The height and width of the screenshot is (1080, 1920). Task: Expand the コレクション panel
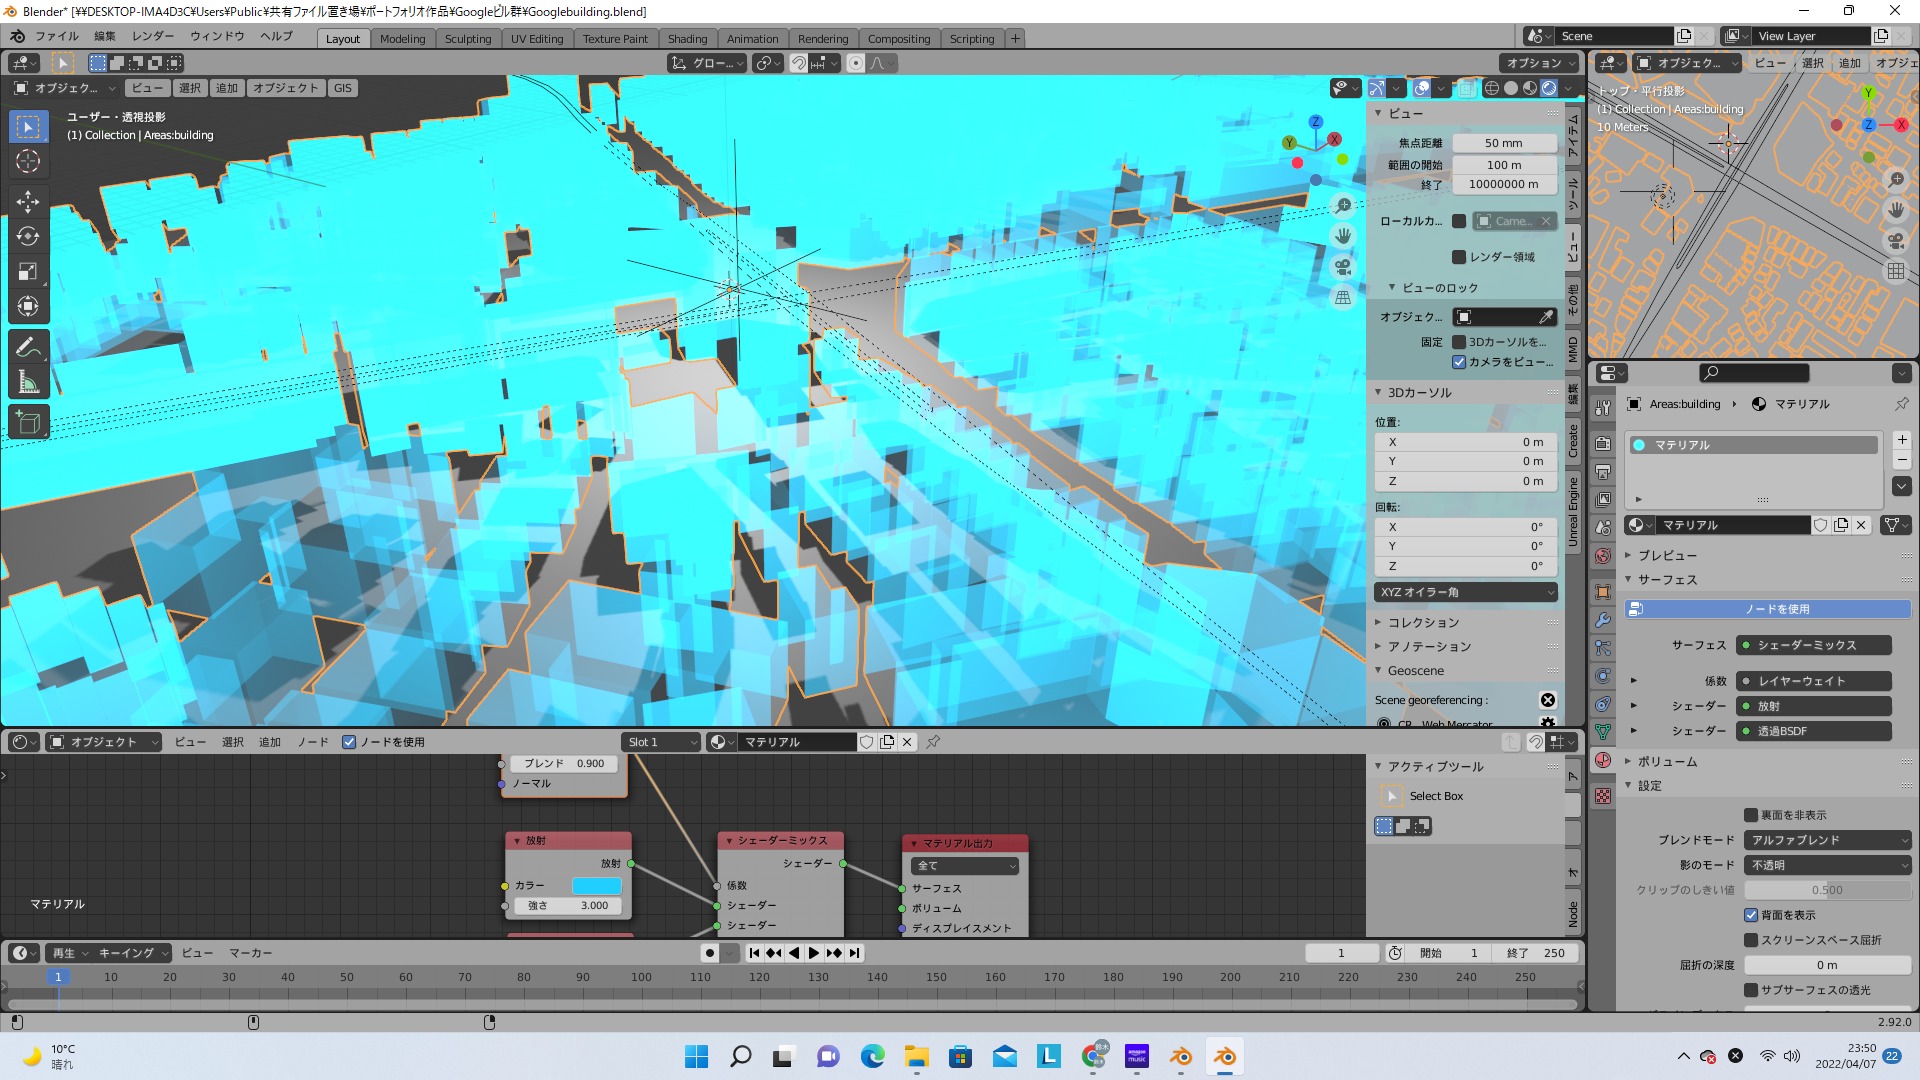1423,622
